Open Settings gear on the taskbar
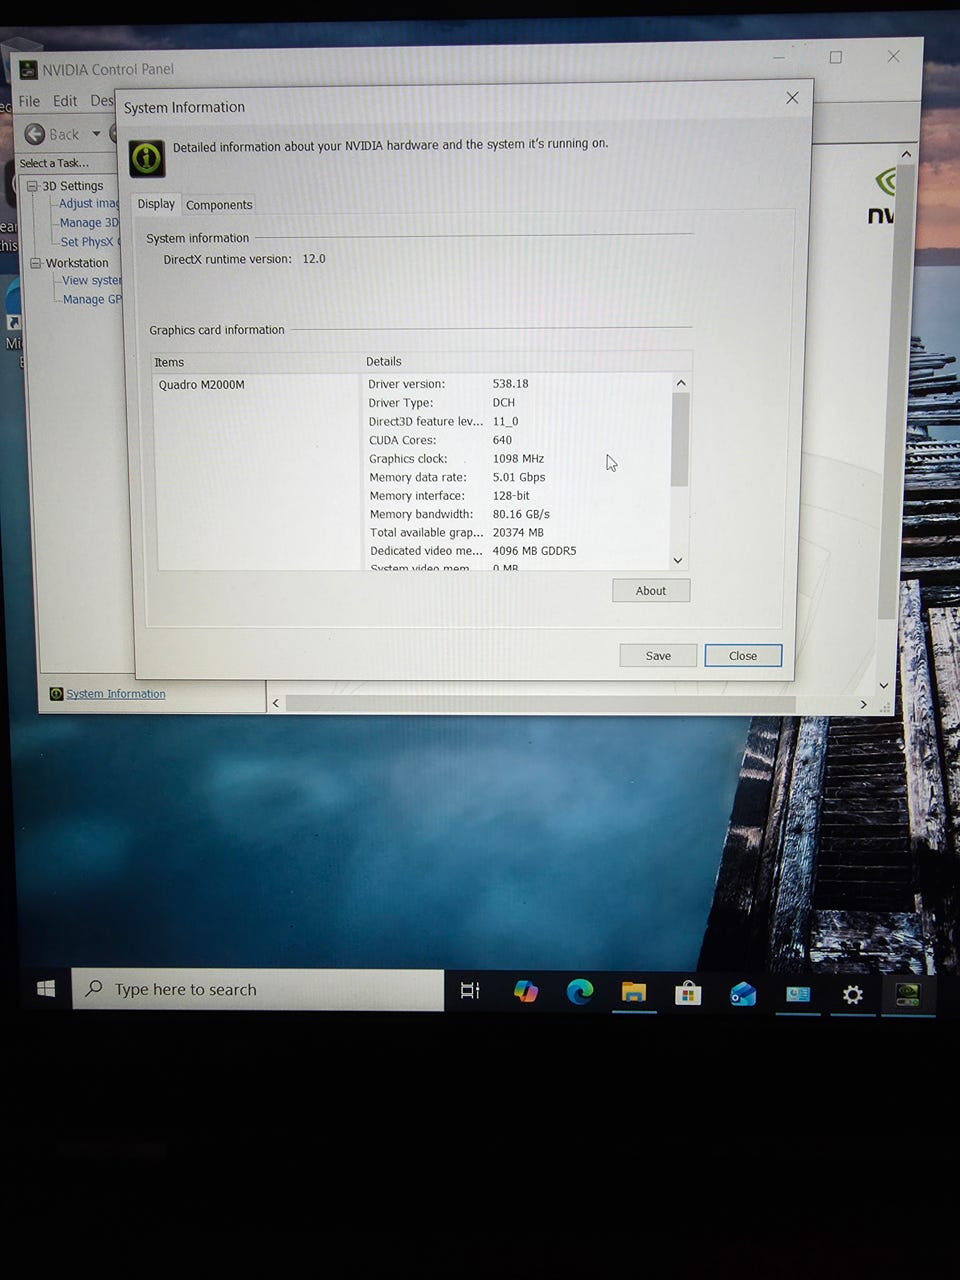 (x=852, y=995)
